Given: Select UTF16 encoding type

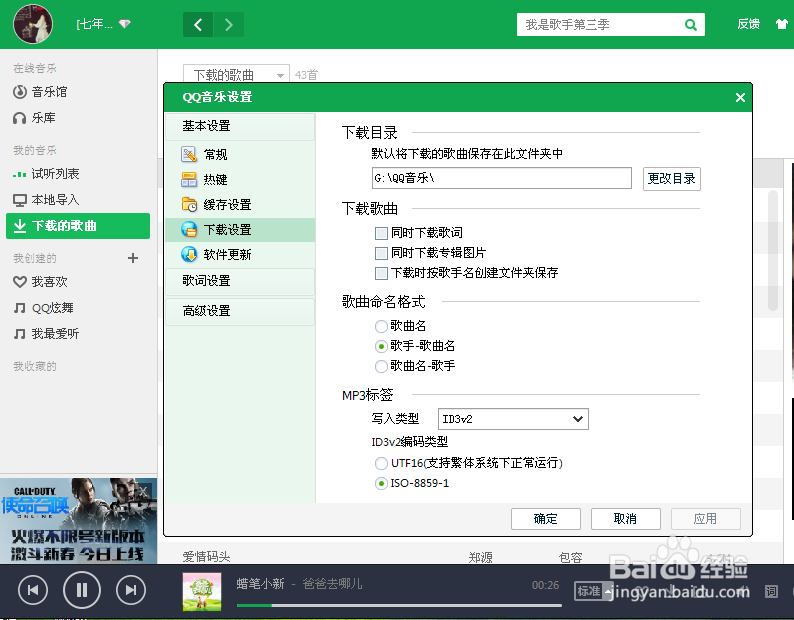Looking at the screenshot, I should pyautogui.click(x=381, y=463).
